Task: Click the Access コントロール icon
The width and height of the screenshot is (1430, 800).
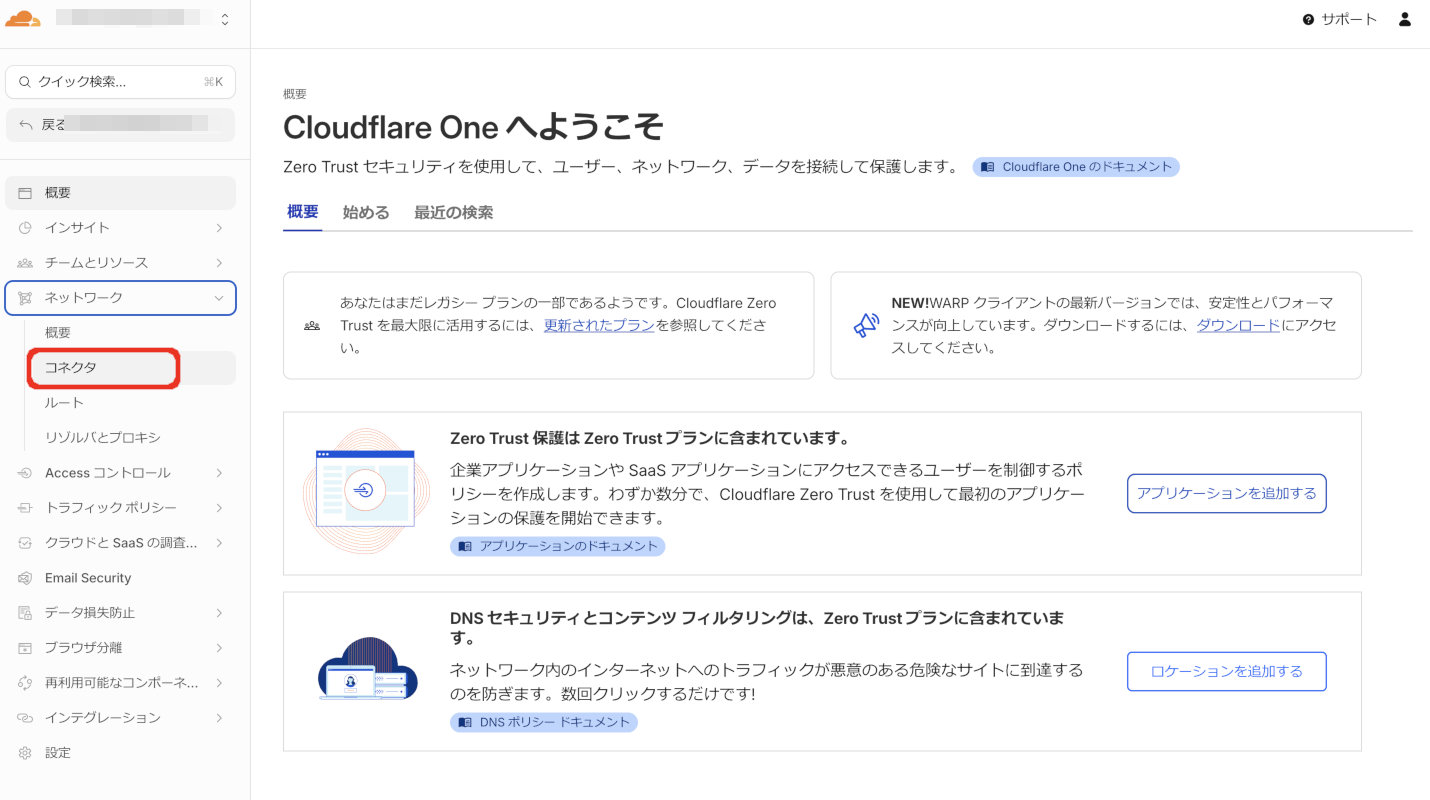Action: (x=25, y=473)
